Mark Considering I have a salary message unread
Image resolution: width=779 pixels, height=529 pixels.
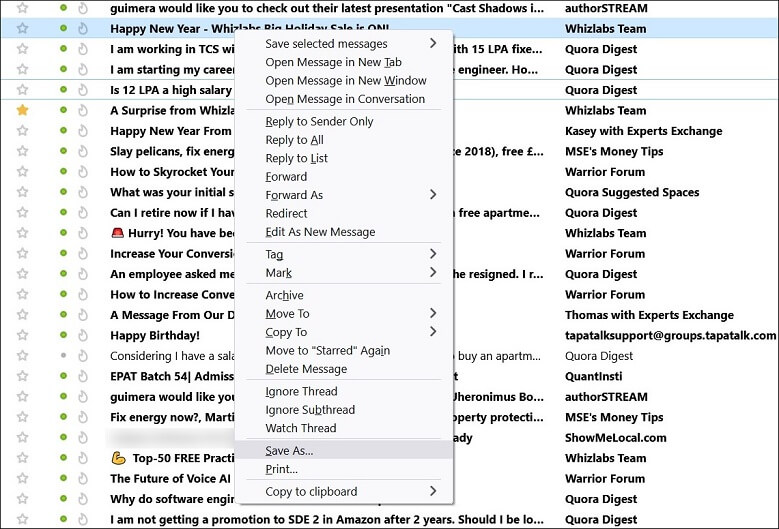(63, 355)
